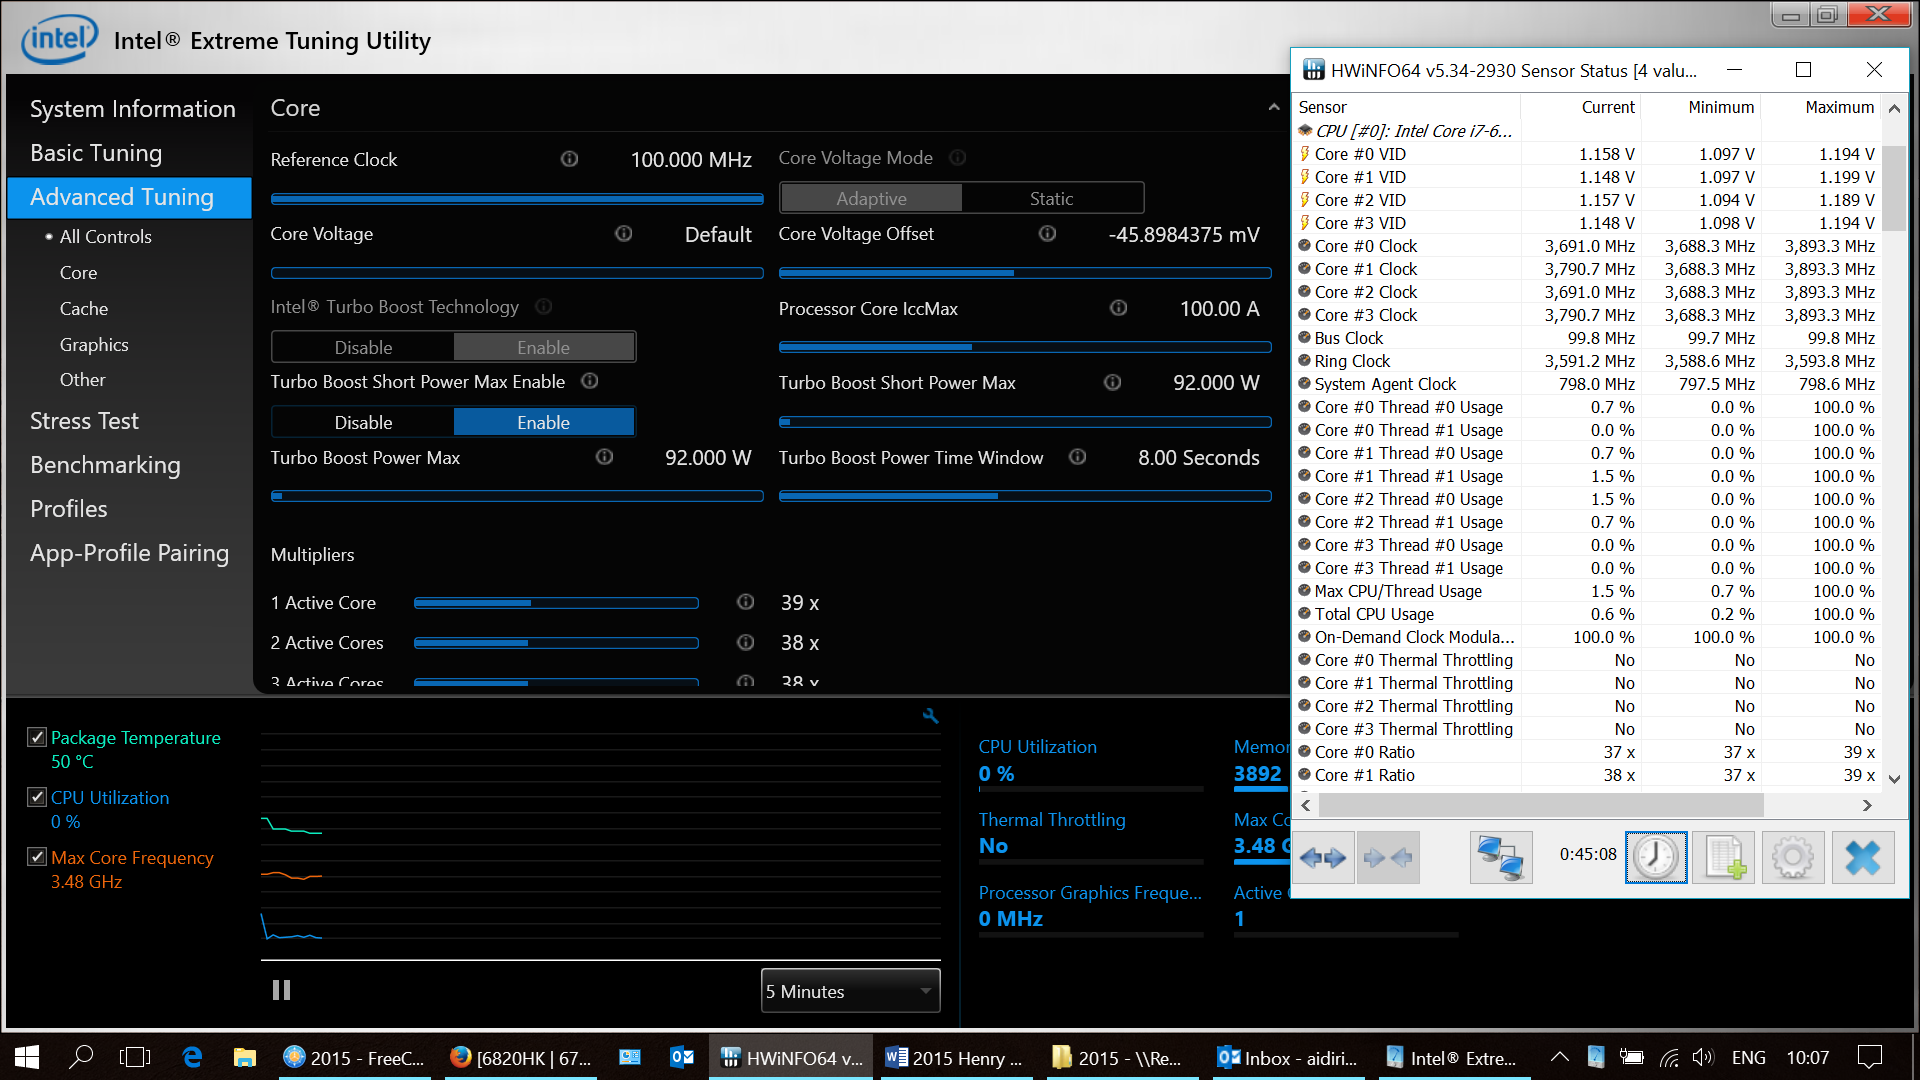Open monitor settings wrench icon

931,716
